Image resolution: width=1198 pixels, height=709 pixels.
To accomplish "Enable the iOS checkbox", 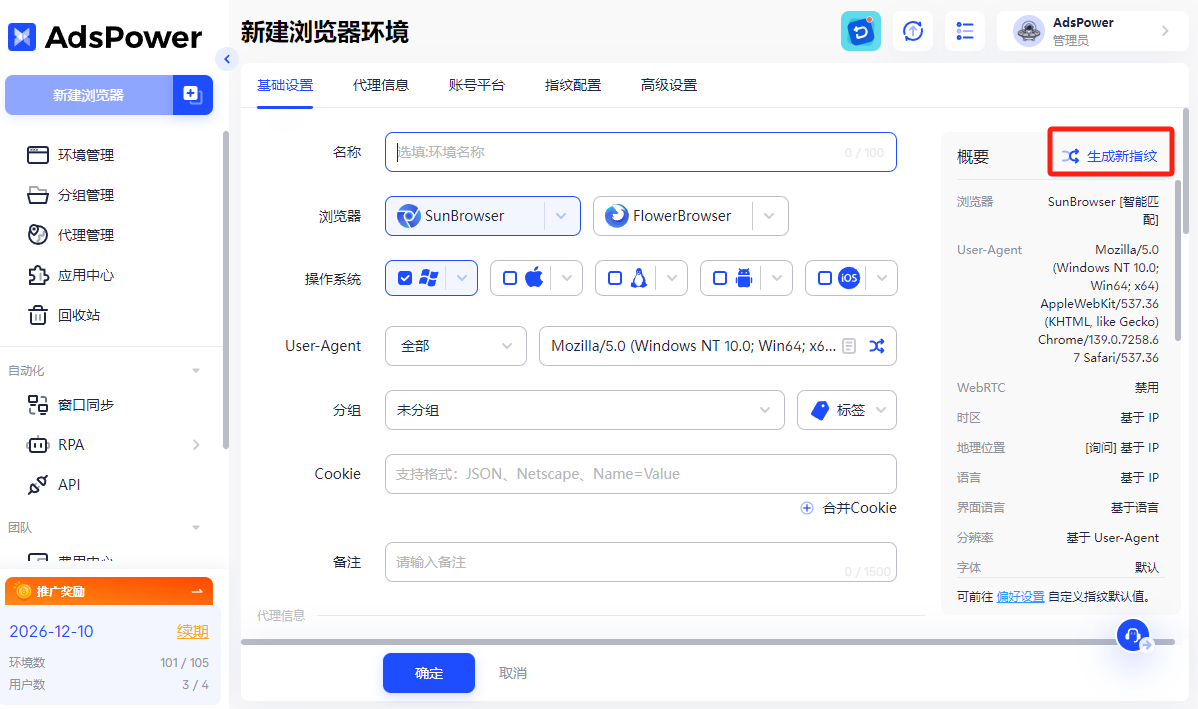I will tap(824, 278).
